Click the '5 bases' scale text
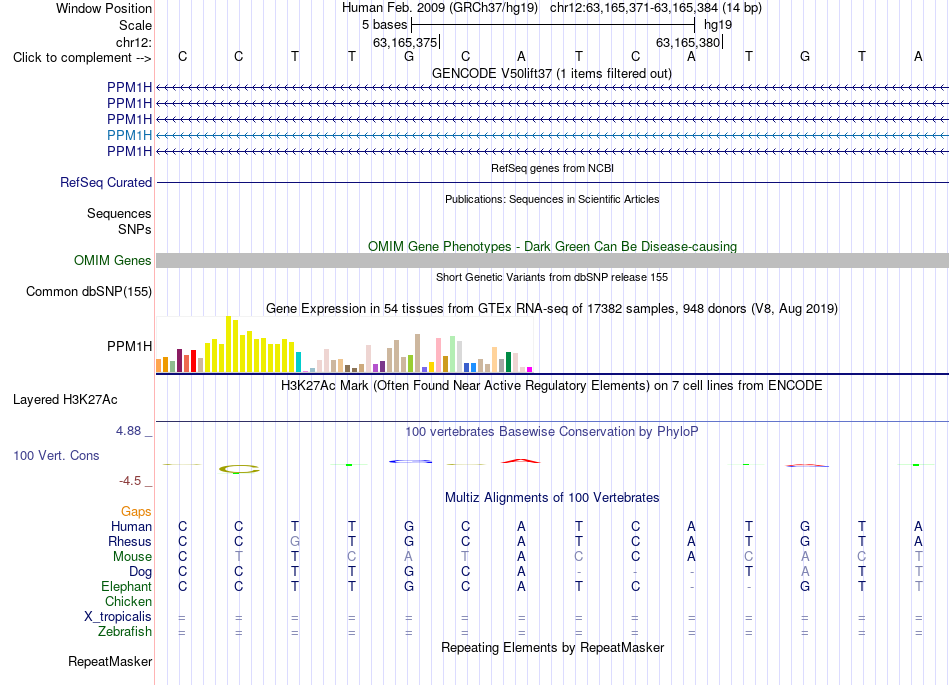The height and width of the screenshot is (685, 950). point(384,25)
